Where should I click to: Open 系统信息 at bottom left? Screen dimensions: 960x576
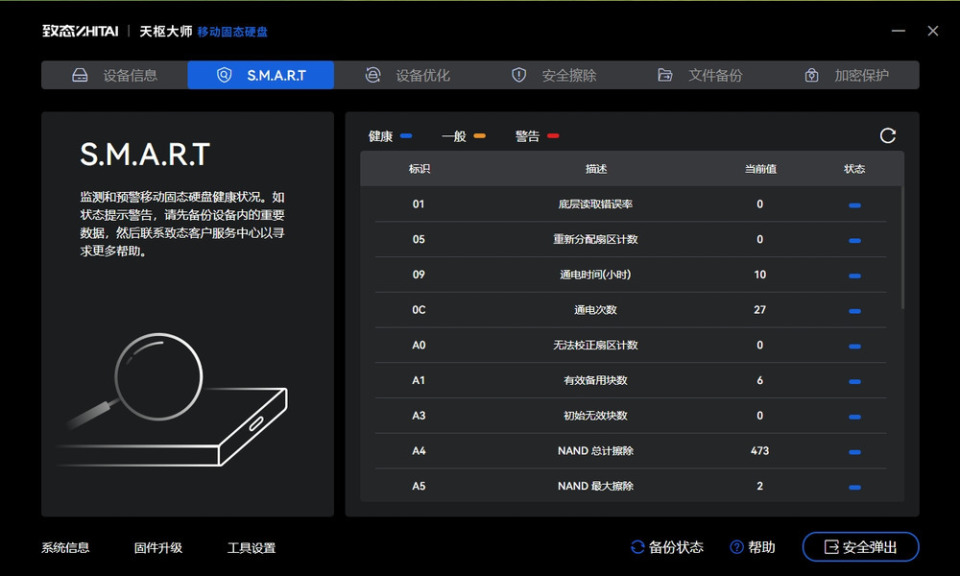(65, 548)
